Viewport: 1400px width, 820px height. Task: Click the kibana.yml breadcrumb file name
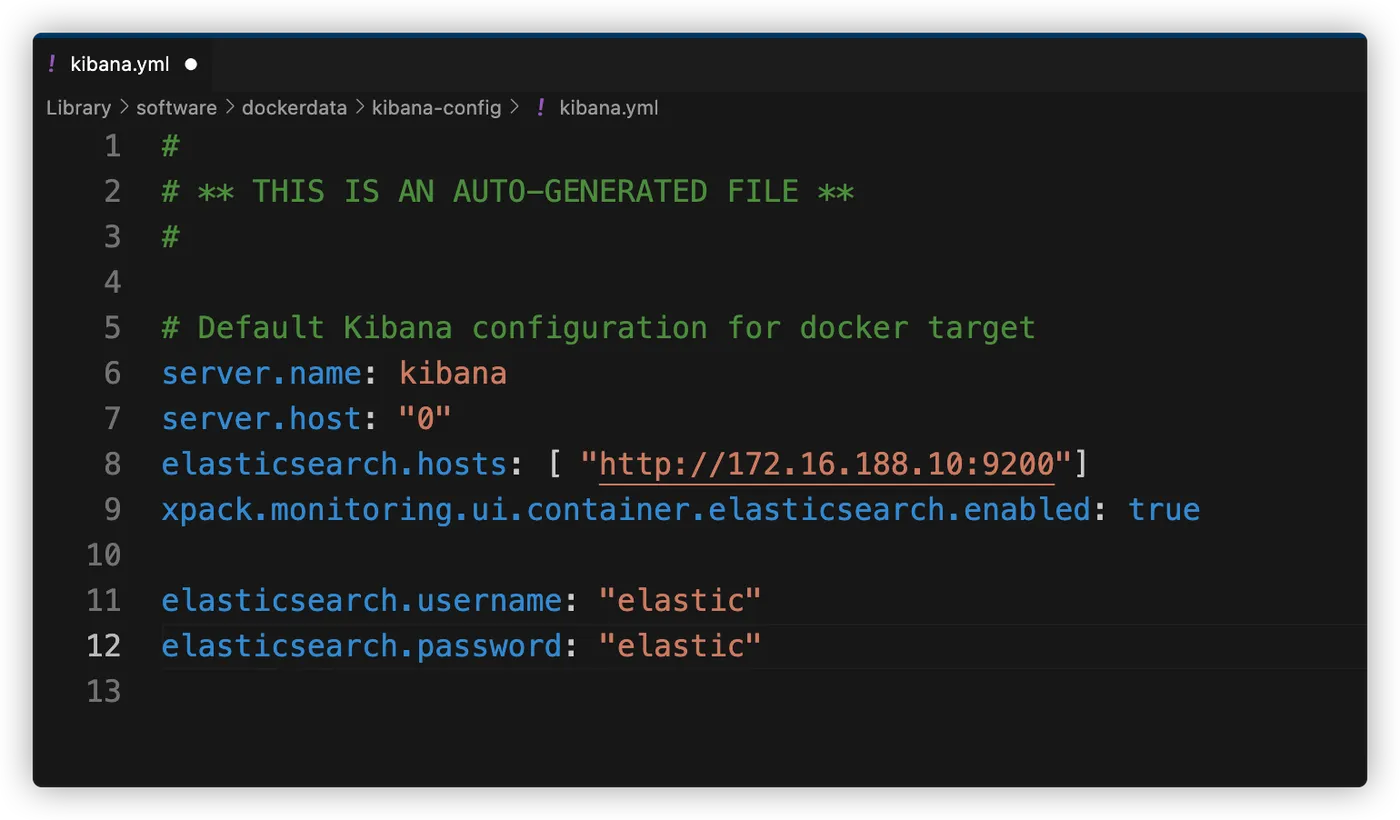click(609, 108)
